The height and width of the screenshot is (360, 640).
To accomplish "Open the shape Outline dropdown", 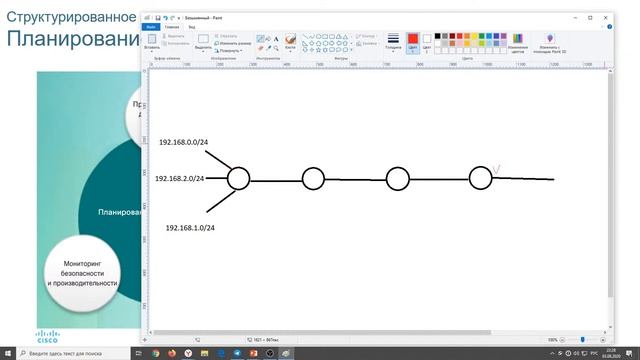I will [366, 36].
